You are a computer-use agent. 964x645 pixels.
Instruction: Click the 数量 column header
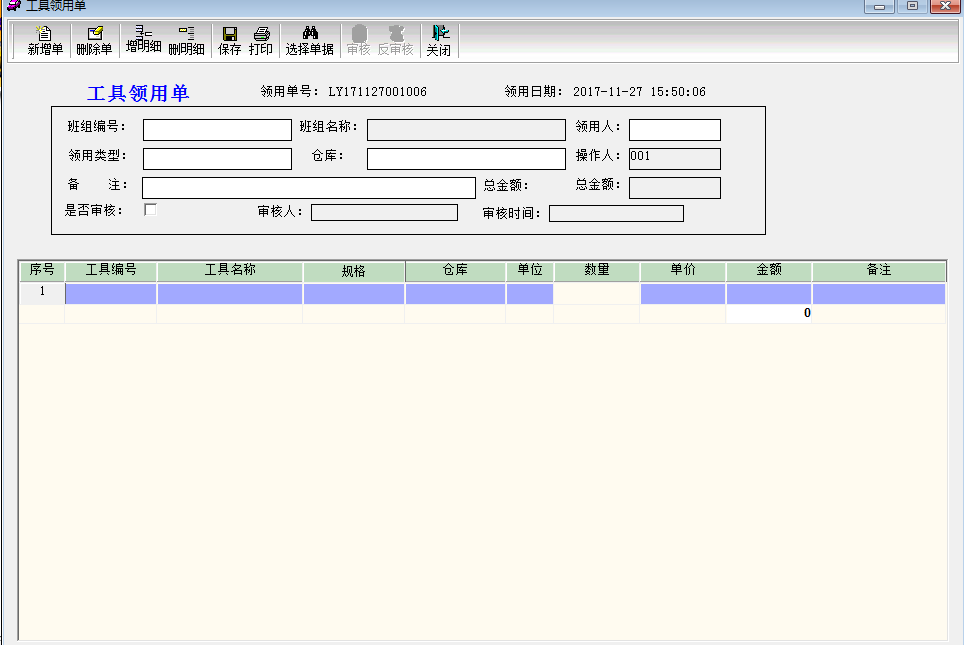click(596, 271)
